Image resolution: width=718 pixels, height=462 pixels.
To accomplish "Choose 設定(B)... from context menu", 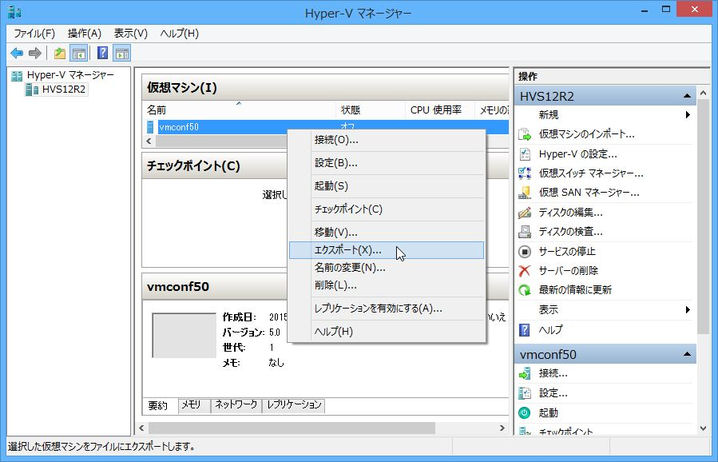I will (386, 163).
